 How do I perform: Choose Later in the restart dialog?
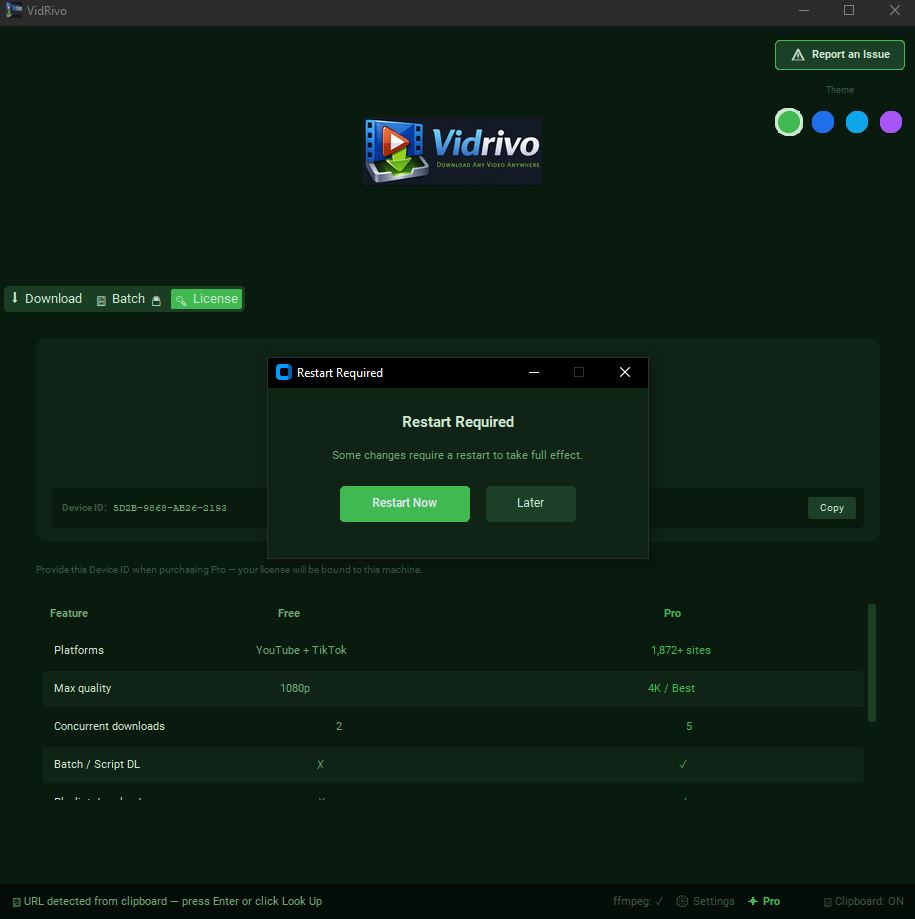click(x=530, y=503)
